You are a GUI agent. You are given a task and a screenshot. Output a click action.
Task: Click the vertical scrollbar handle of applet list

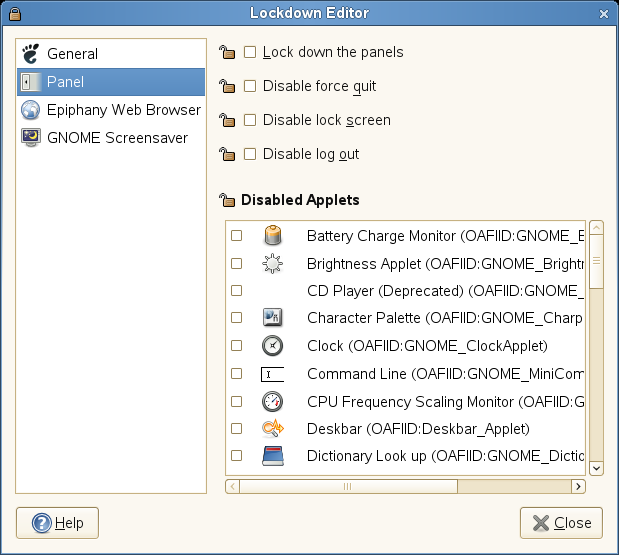pos(596,261)
